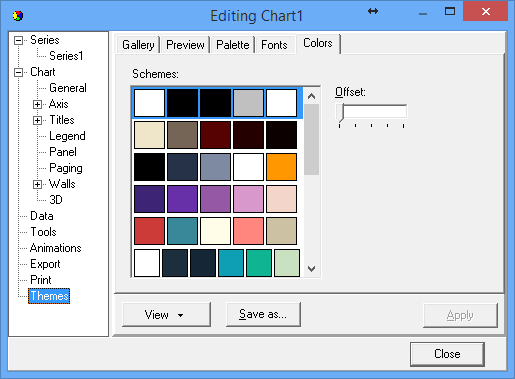Select Export in the tree
515x379 pixels.
click(x=45, y=264)
